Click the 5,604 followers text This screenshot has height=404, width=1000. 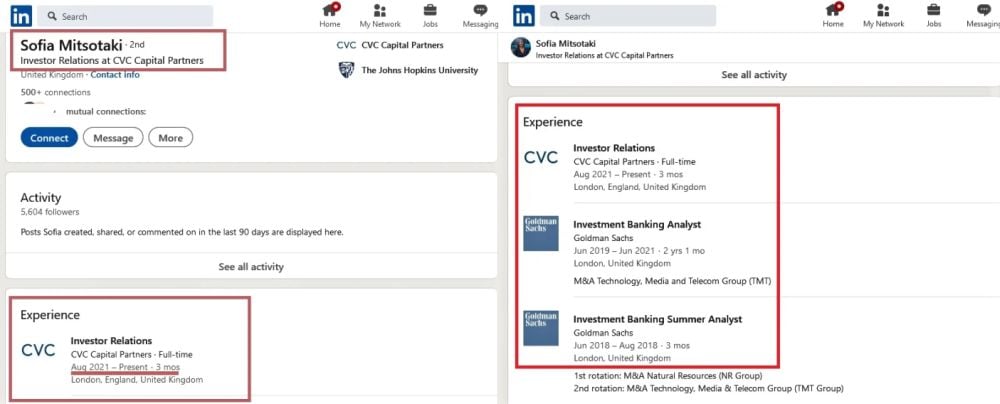[50, 212]
